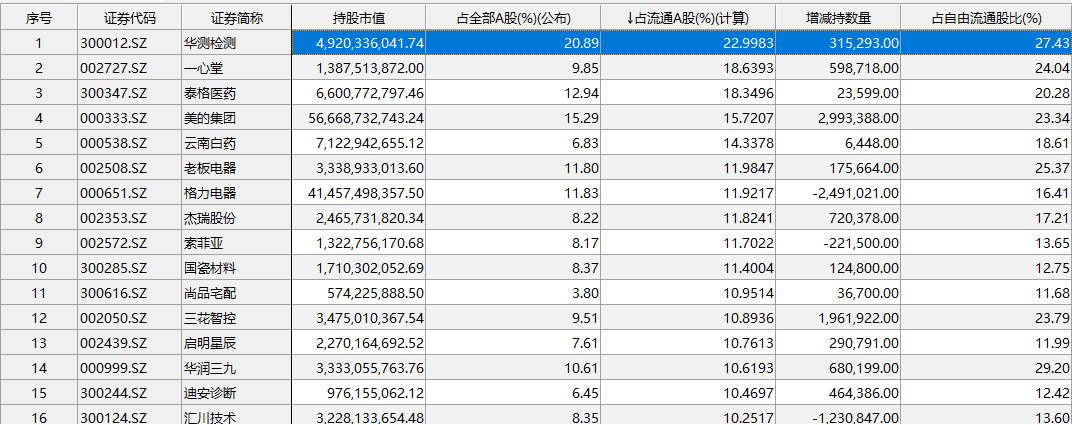The height and width of the screenshot is (425, 1072).
Task: Click the 证券简称 column header
Action: 237,18
